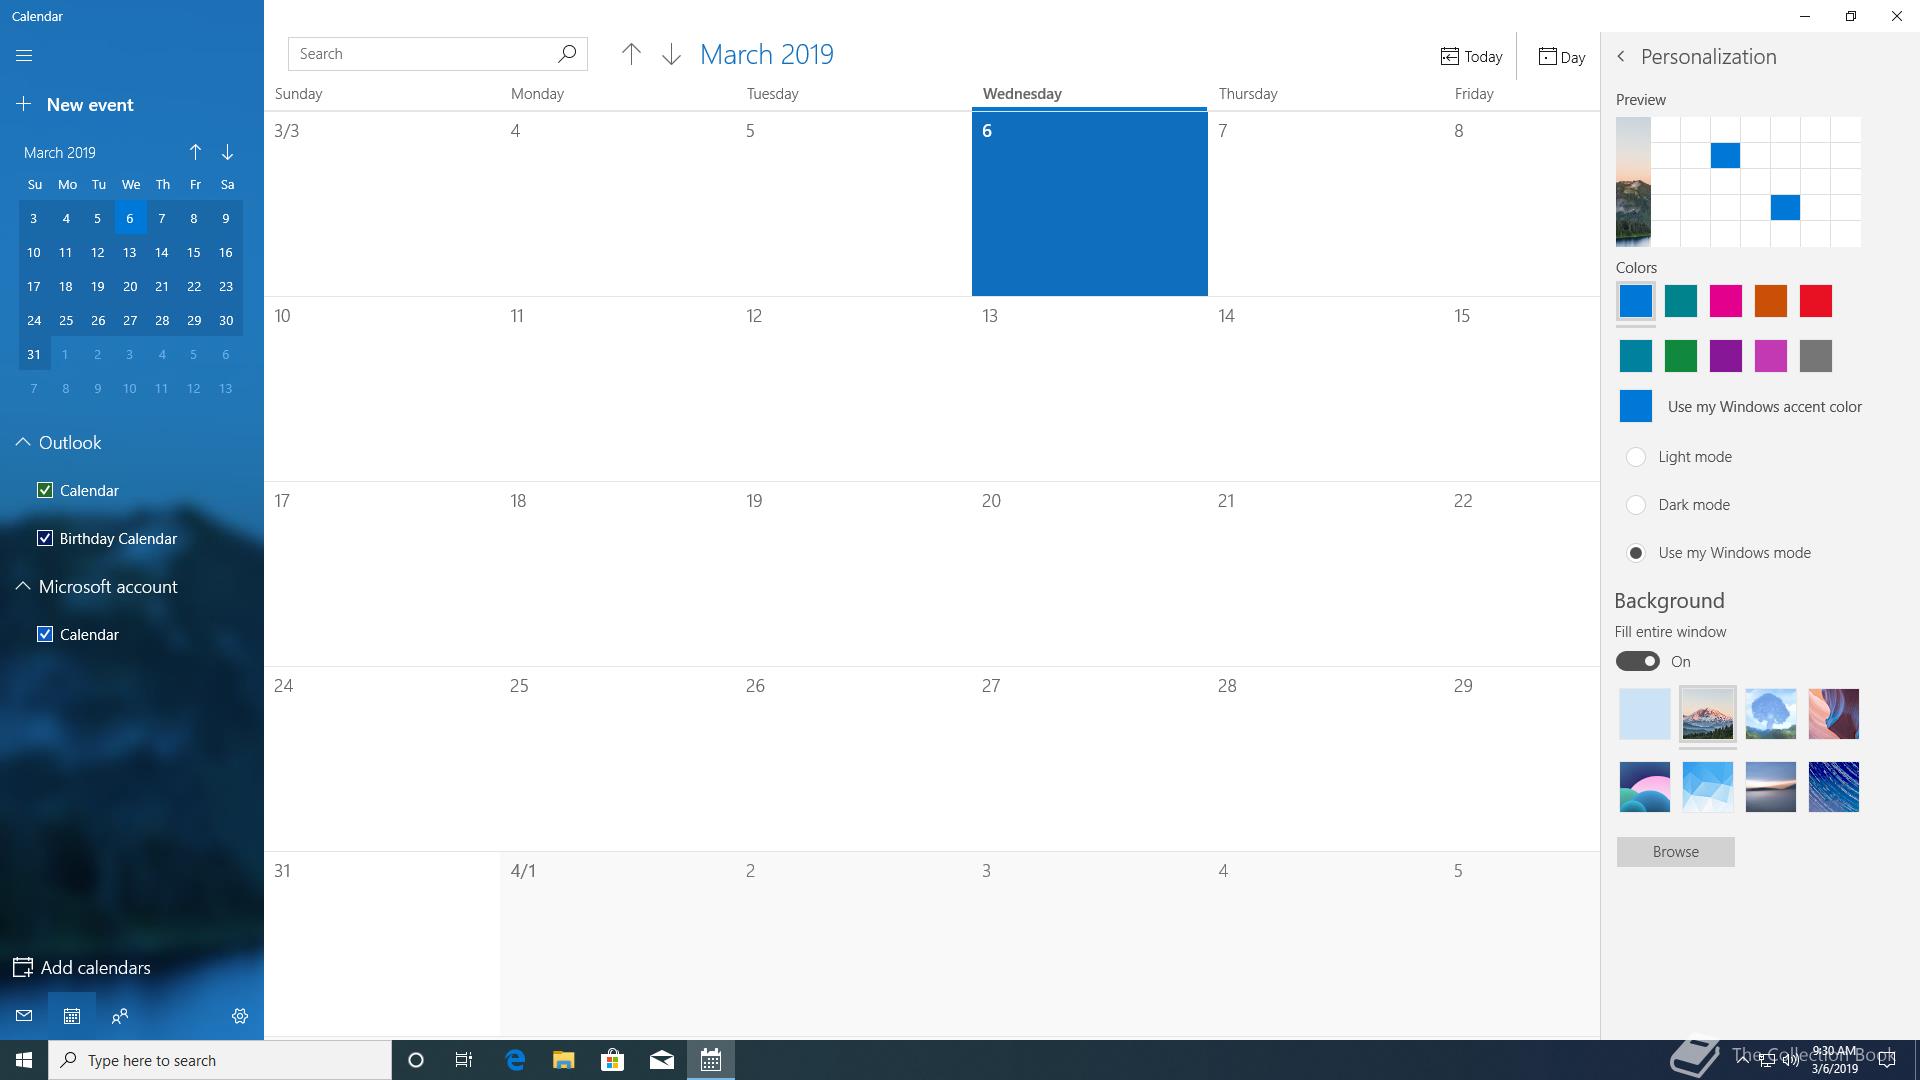Select day 20 in mini calendar
Screen dimensions: 1920x1080
point(130,286)
